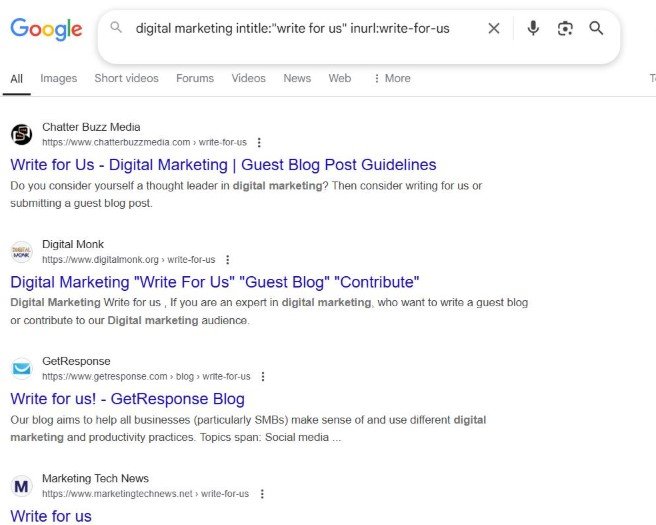
Task: Click the Marketing Tech News site name
Action: point(95,478)
